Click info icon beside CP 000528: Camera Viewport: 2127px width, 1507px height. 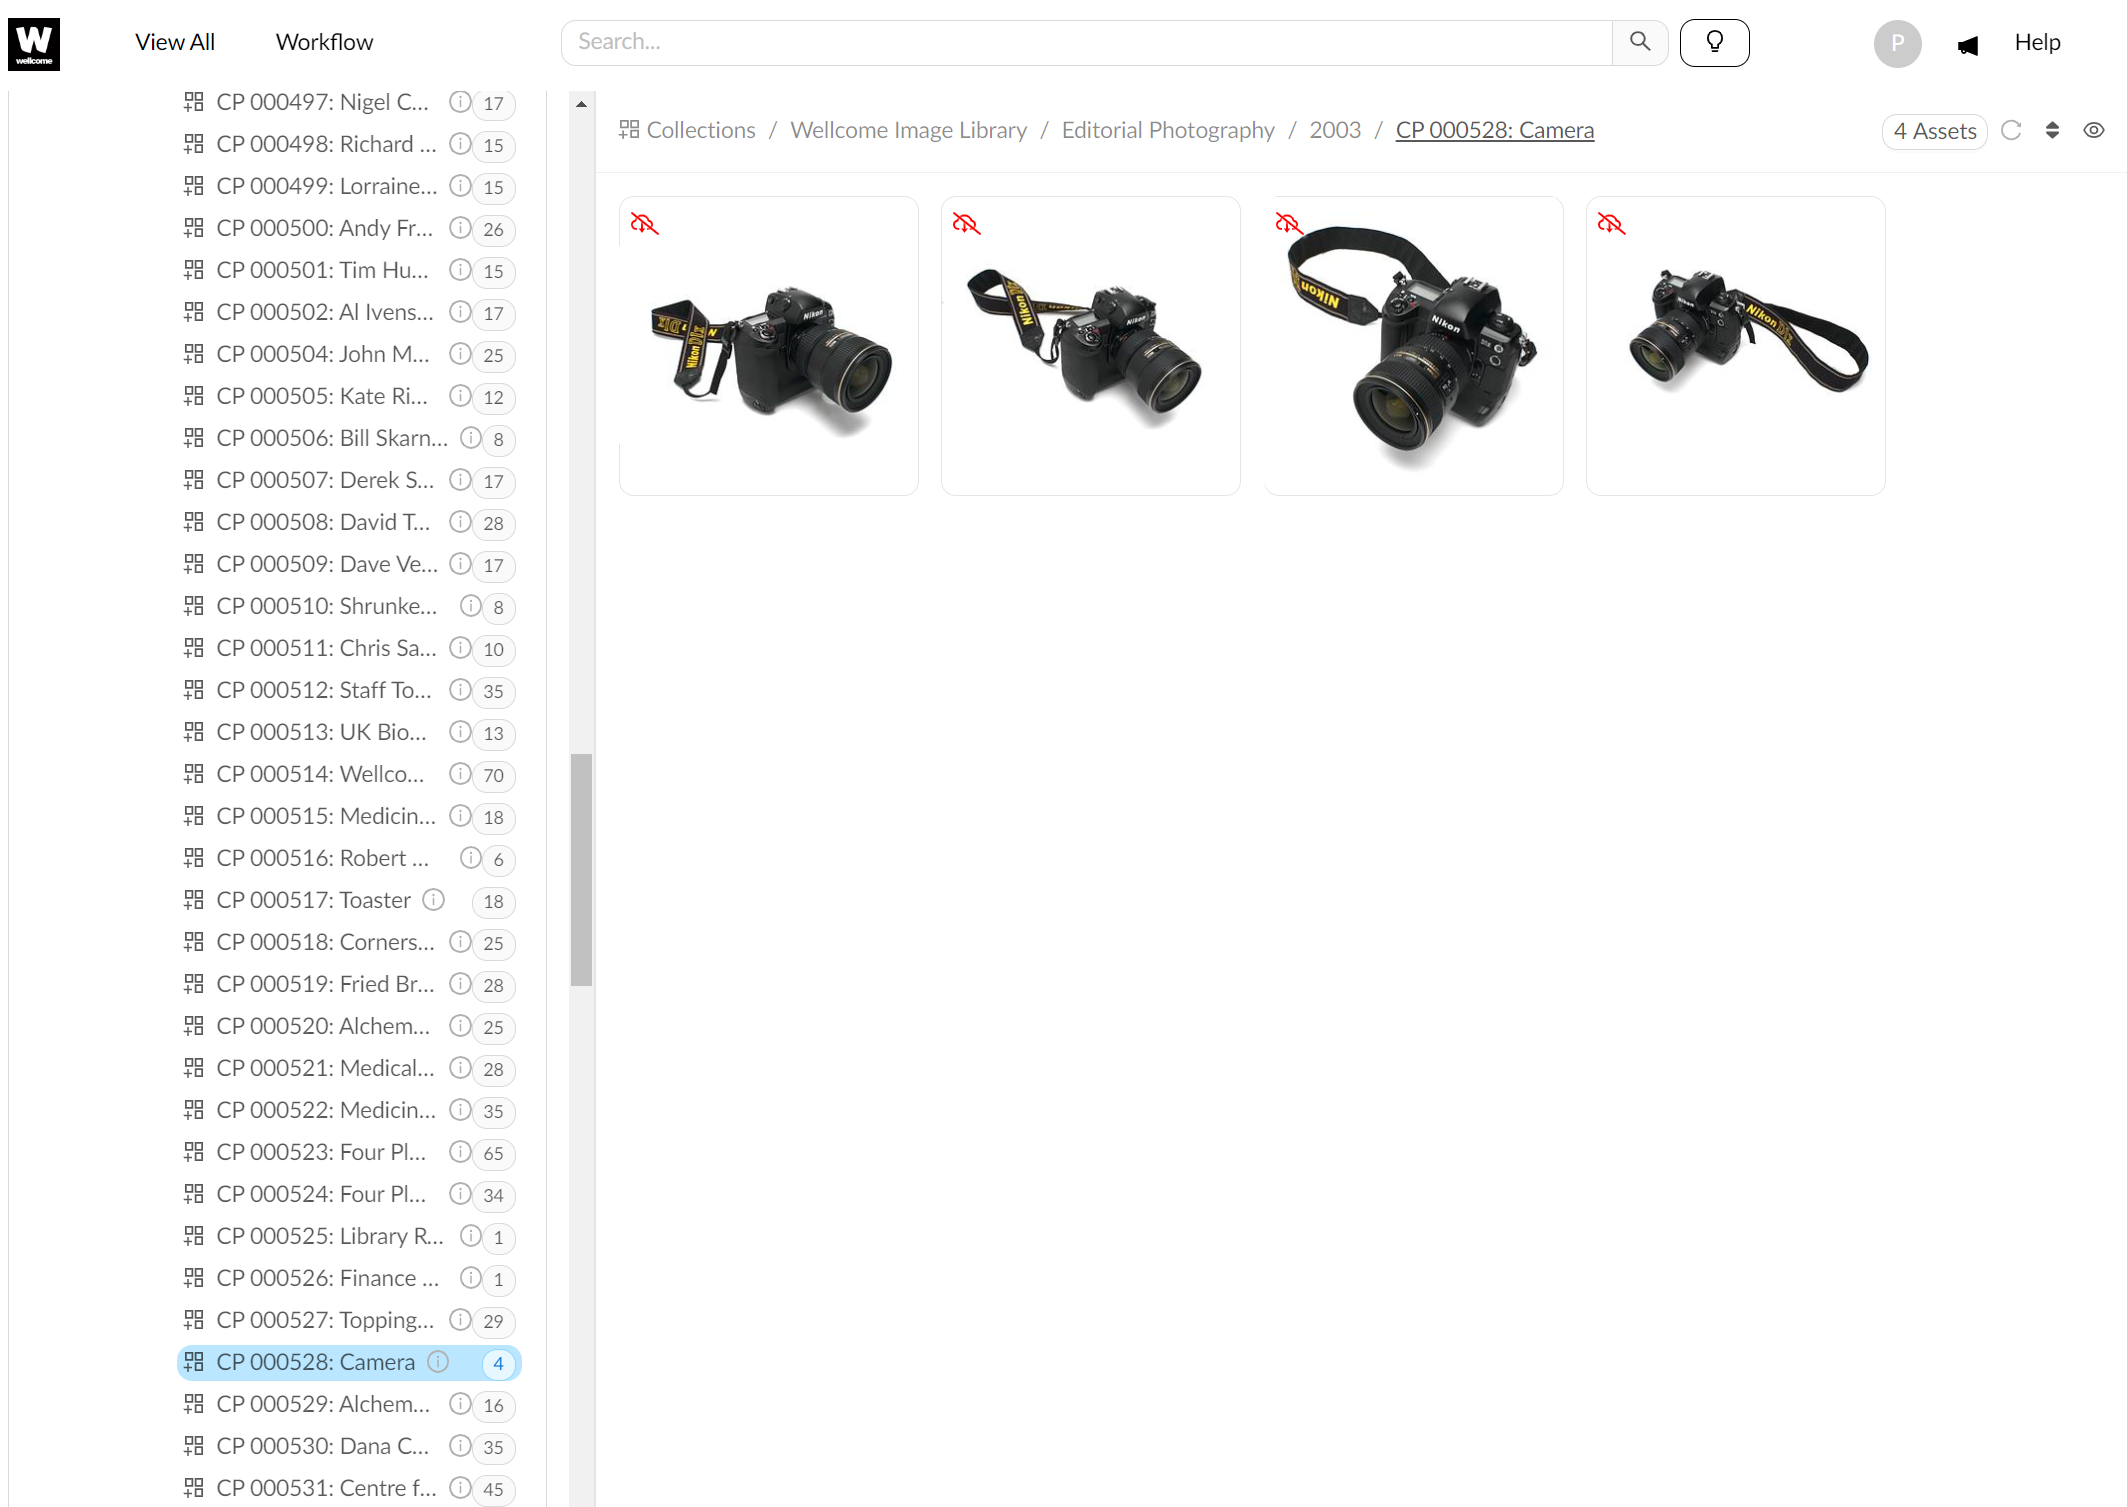(438, 1362)
